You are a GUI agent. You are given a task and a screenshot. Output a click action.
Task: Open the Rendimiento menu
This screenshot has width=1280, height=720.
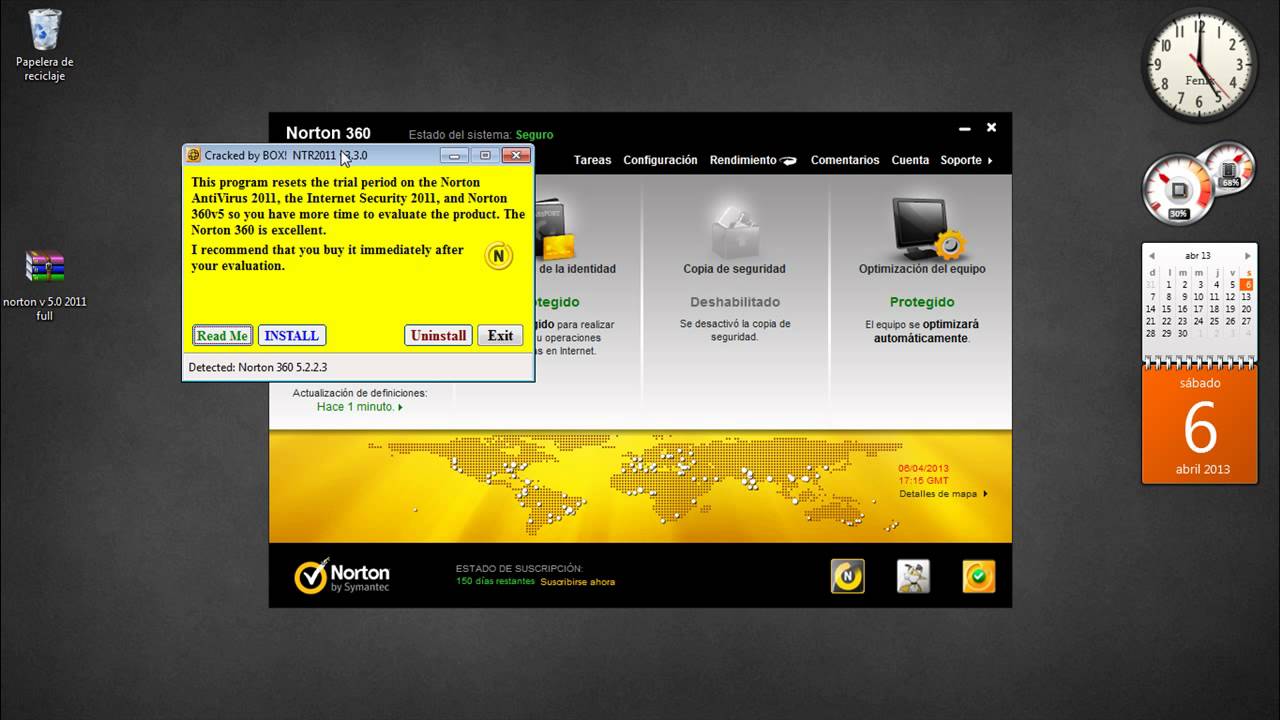[743, 160]
